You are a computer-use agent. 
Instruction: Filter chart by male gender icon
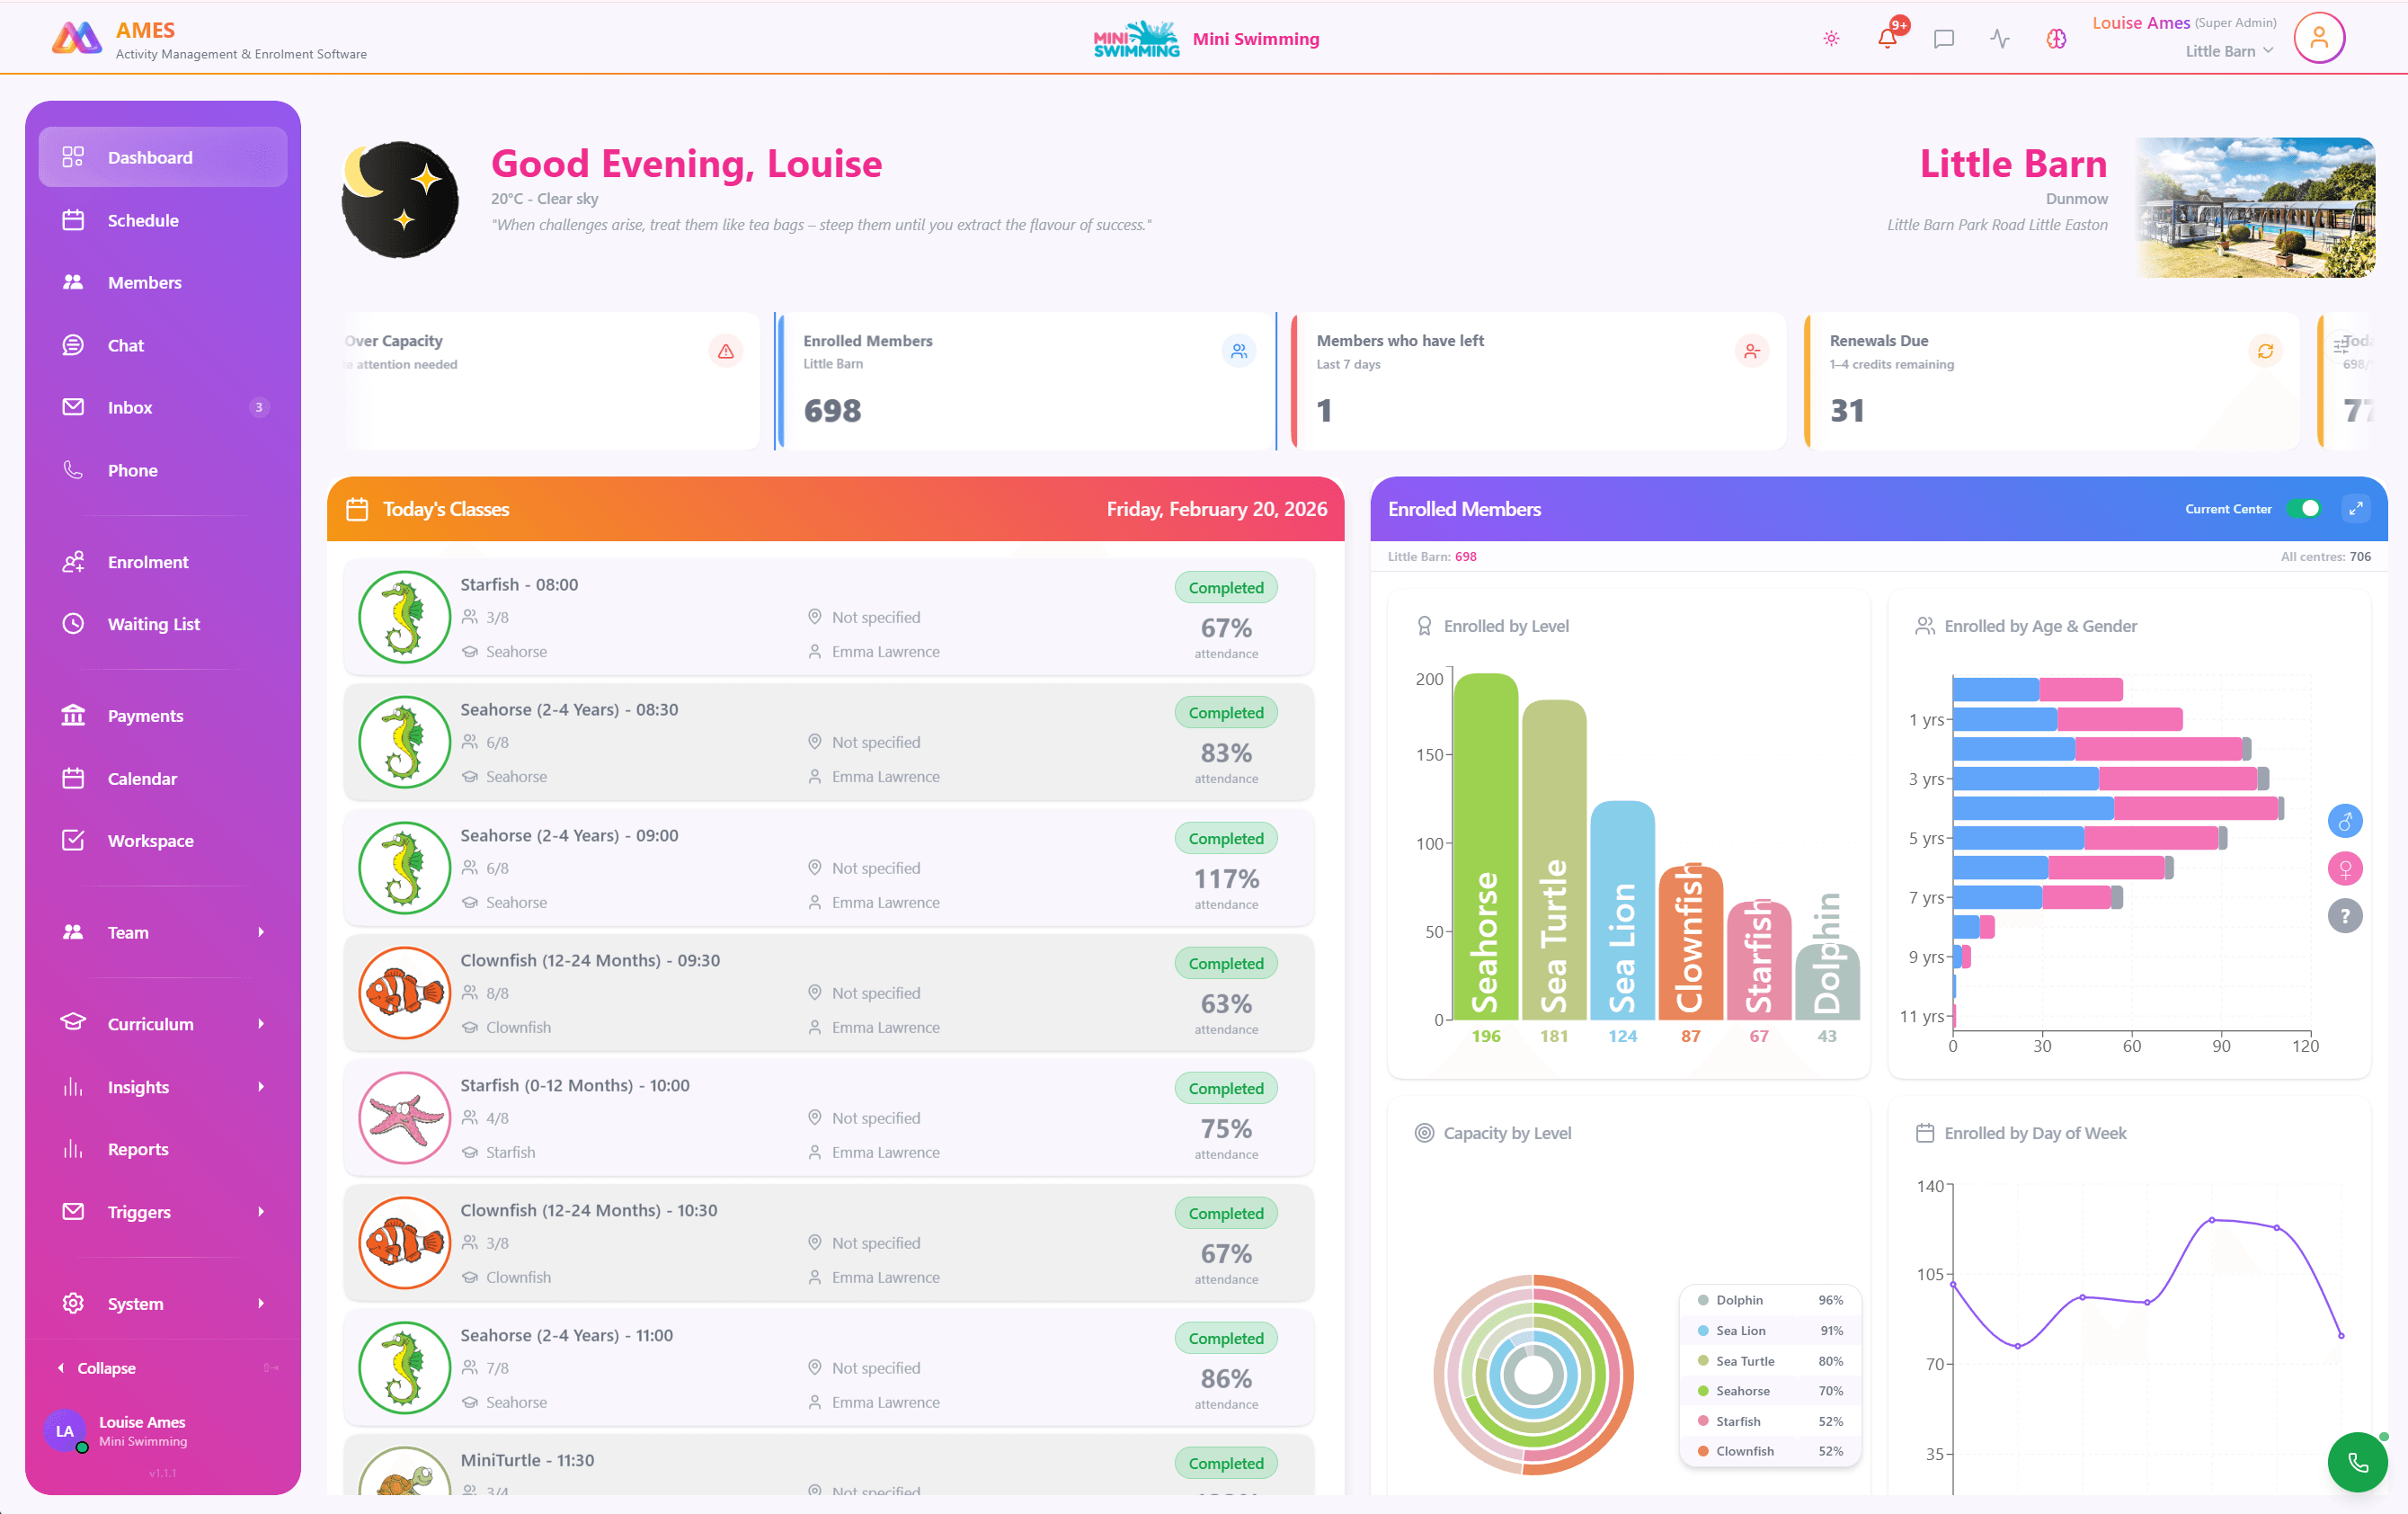click(2345, 821)
